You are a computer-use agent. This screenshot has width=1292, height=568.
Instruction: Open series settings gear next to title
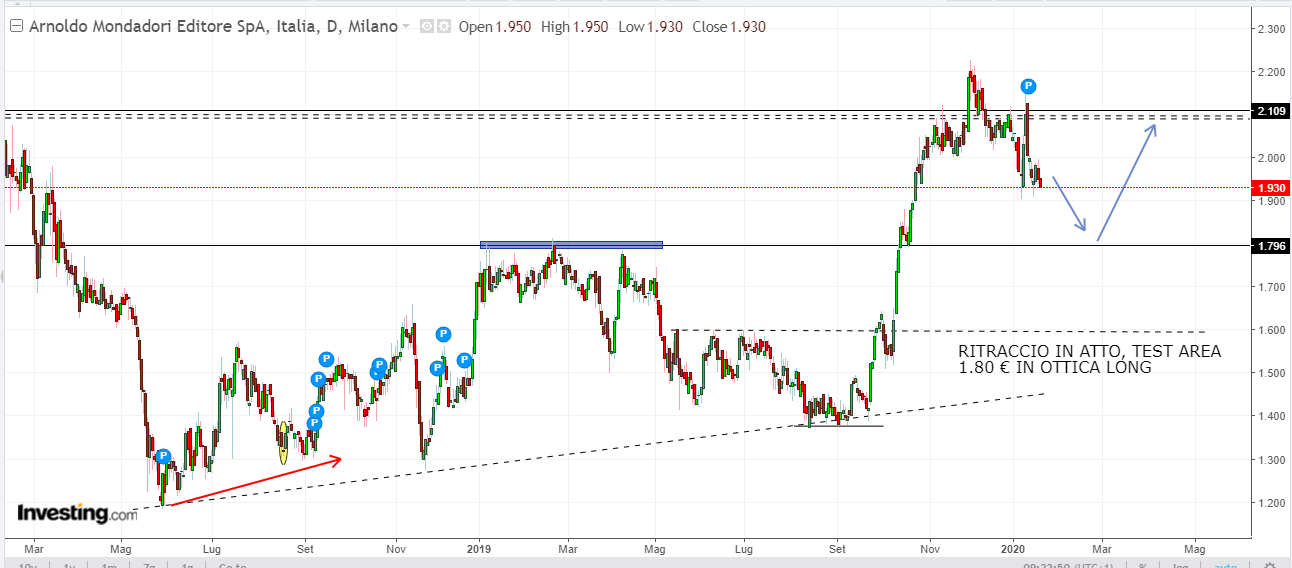(x=443, y=27)
